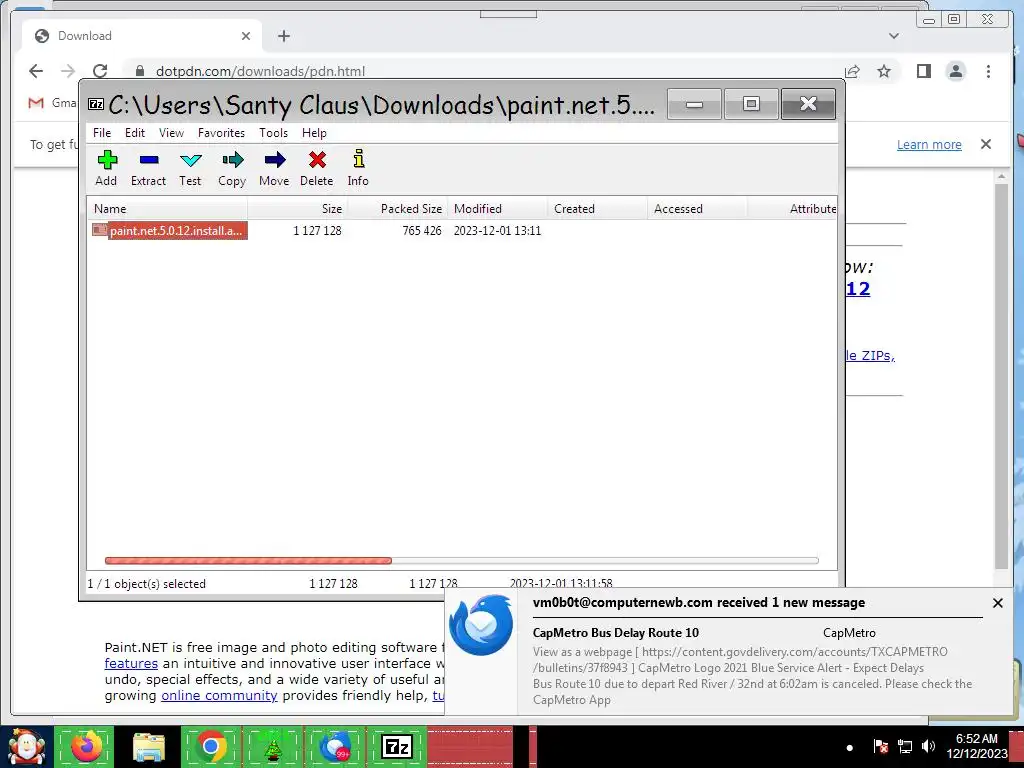Screen dimensions: 1024x768
Task: Switch to Chrome in the taskbar
Action: (211, 747)
